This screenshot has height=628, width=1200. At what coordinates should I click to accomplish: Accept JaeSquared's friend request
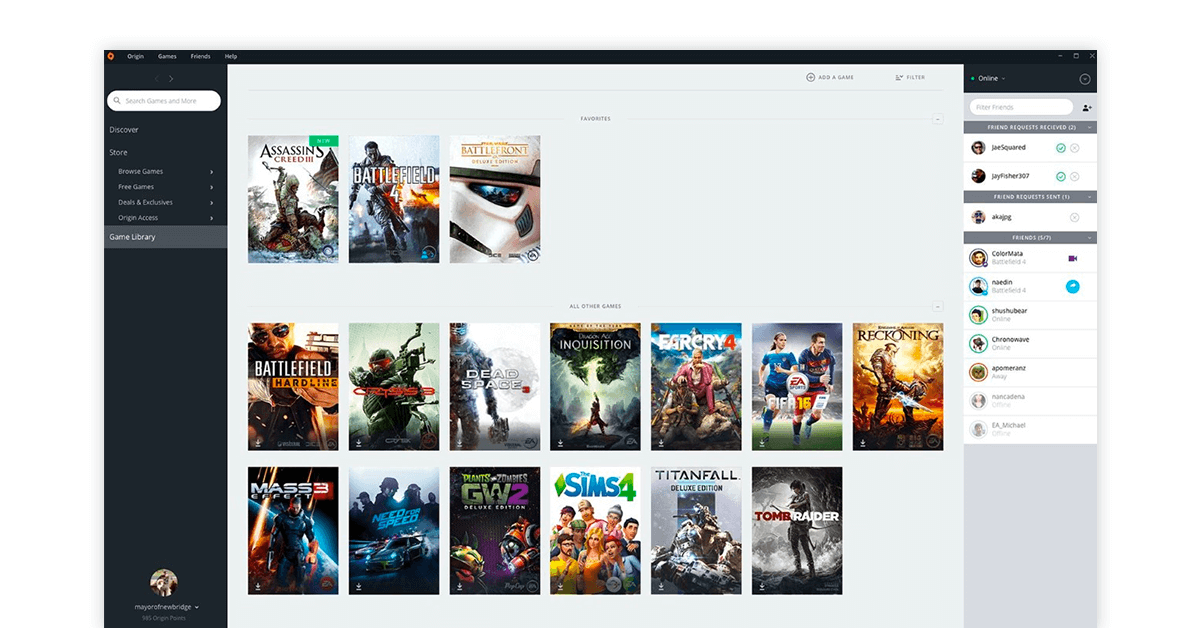[1061, 148]
